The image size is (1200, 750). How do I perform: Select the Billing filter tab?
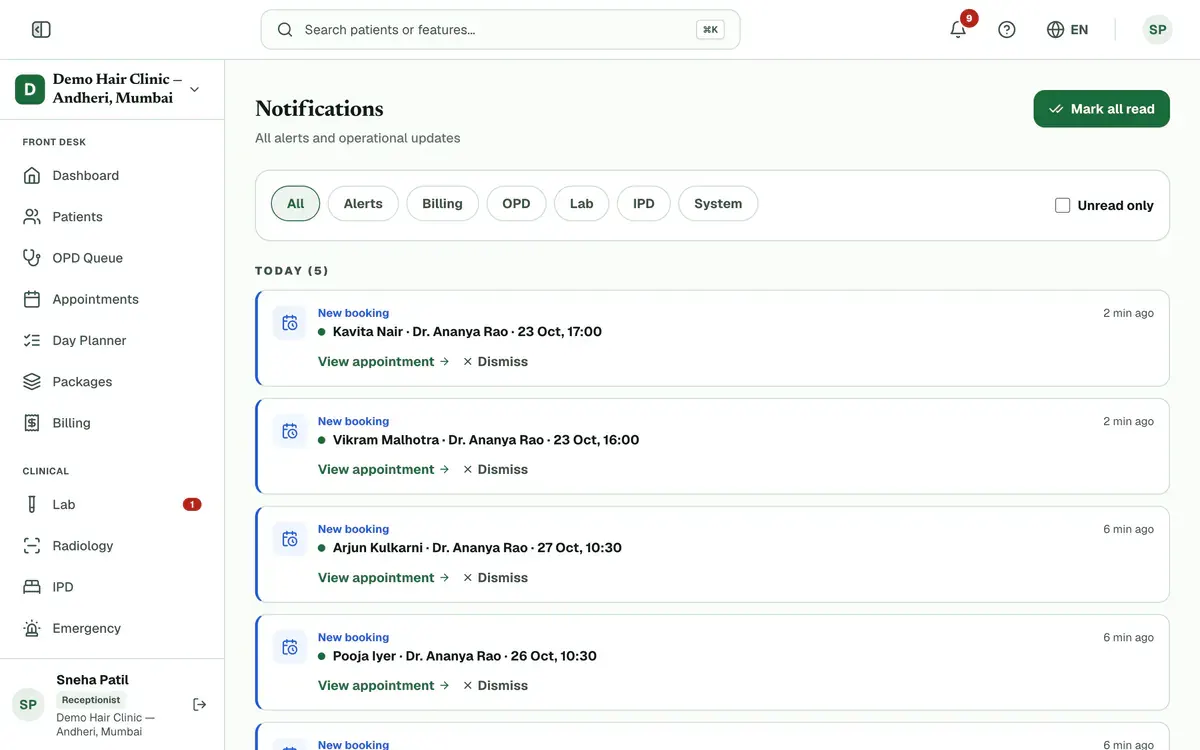pyautogui.click(x=442, y=203)
